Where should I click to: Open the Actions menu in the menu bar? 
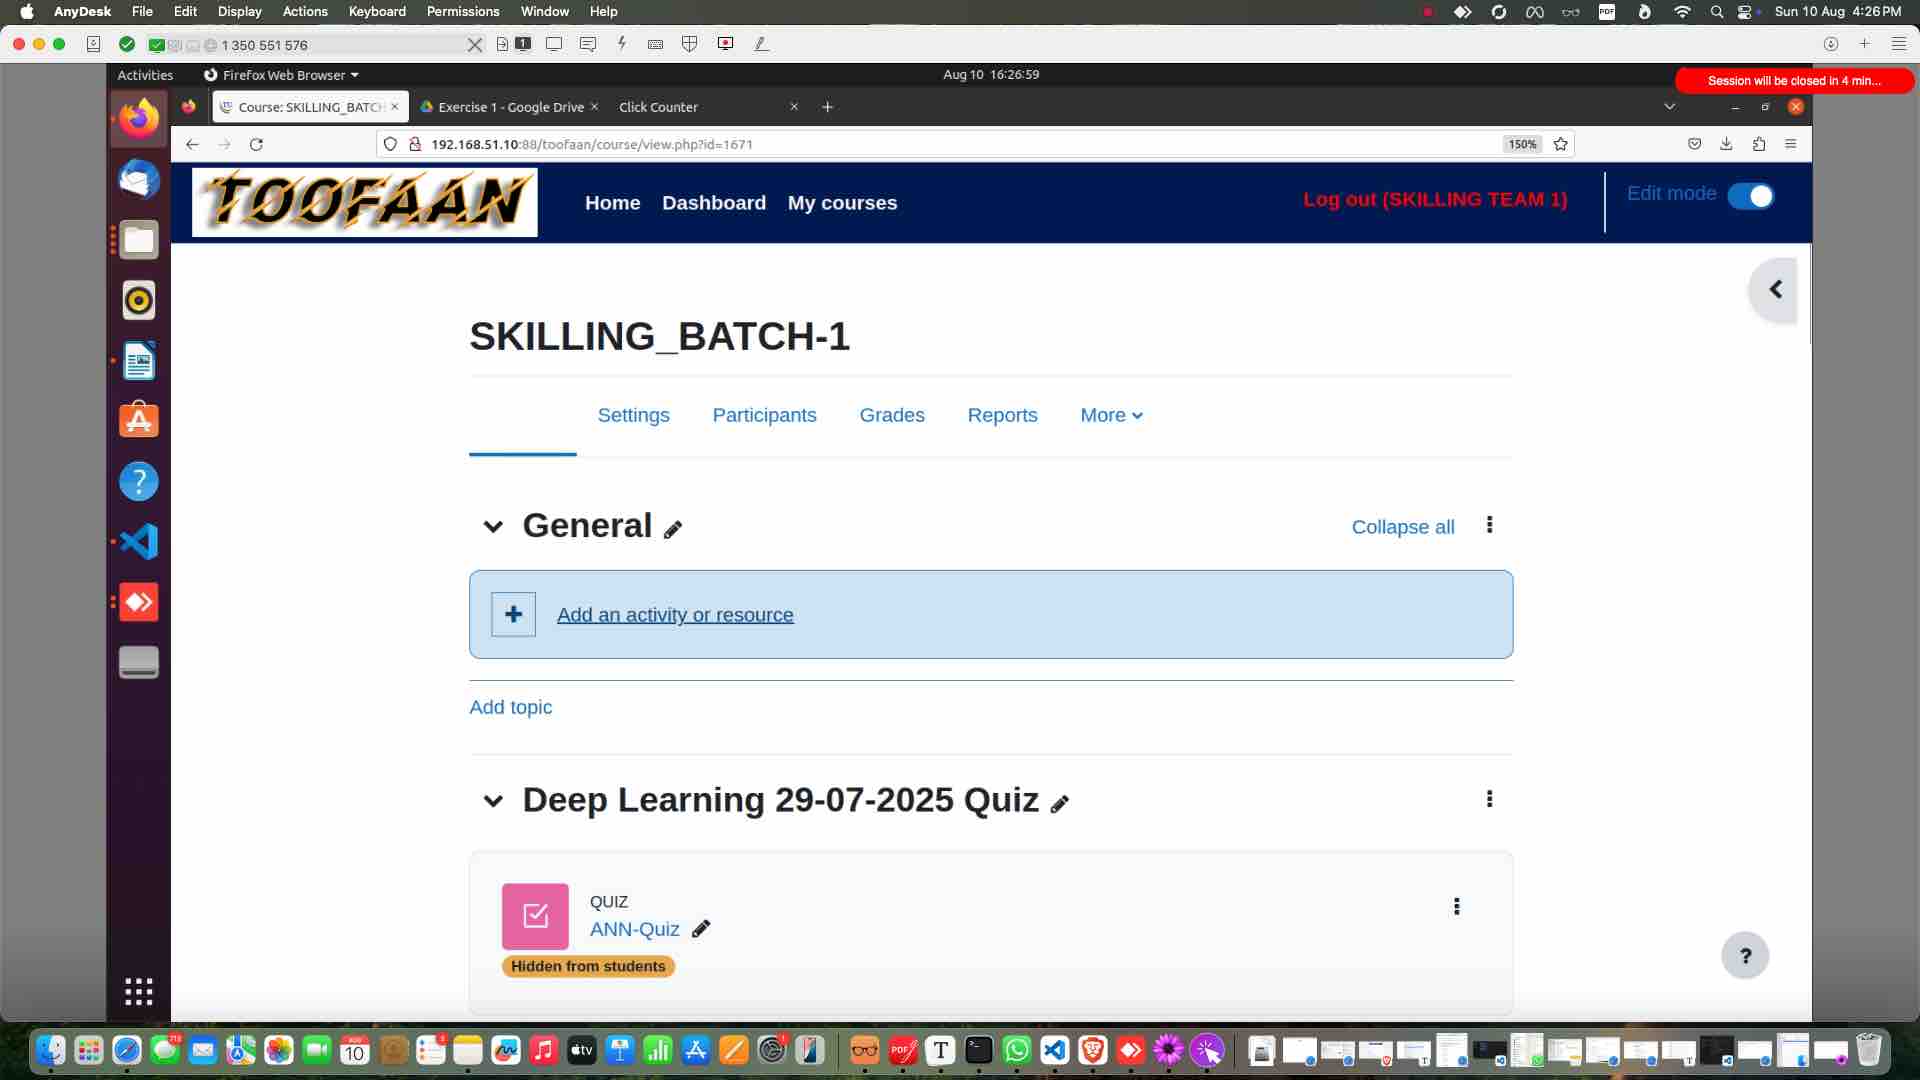(304, 11)
